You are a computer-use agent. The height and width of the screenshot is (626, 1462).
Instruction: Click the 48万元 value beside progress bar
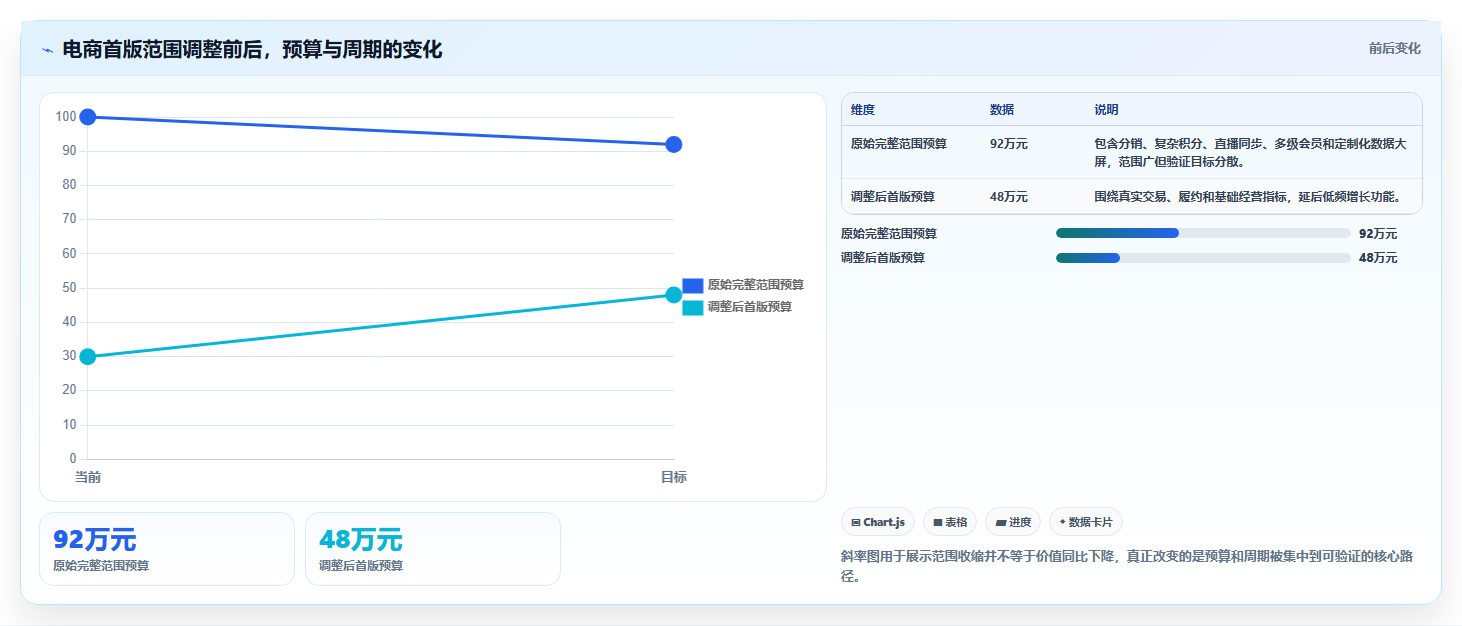click(x=1378, y=258)
